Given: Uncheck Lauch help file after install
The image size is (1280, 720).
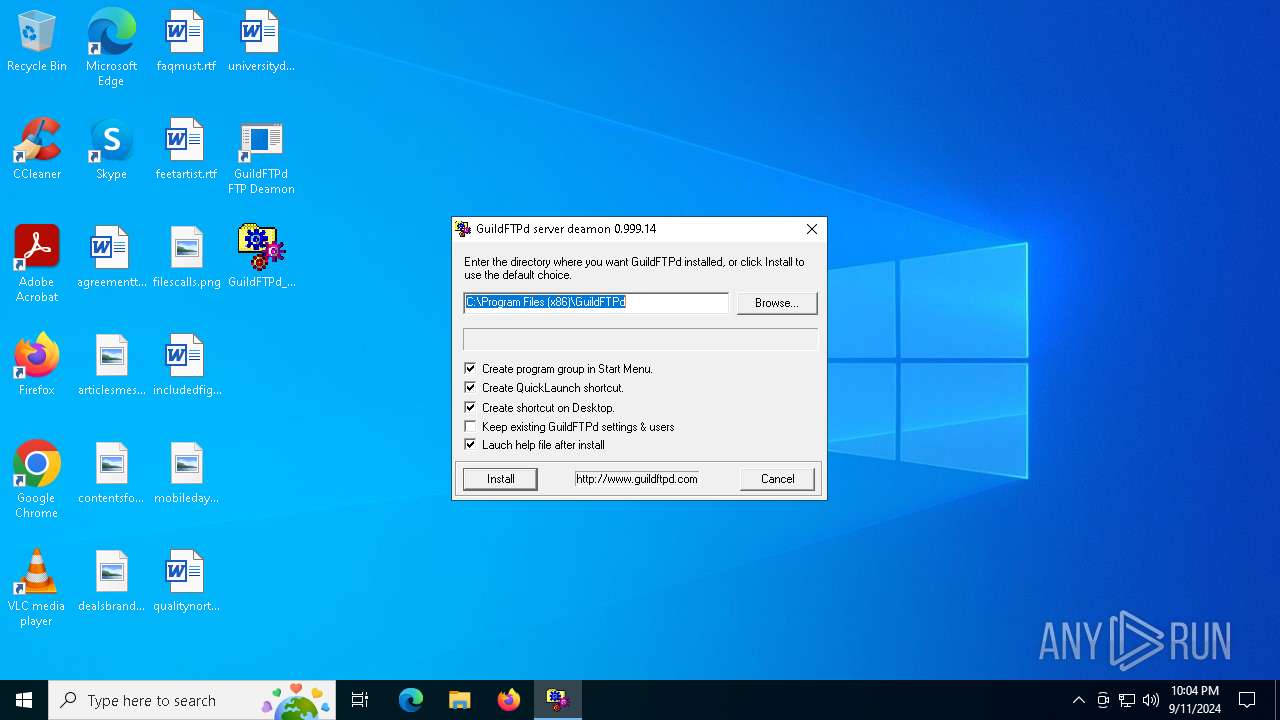Looking at the screenshot, I should coord(470,445).
